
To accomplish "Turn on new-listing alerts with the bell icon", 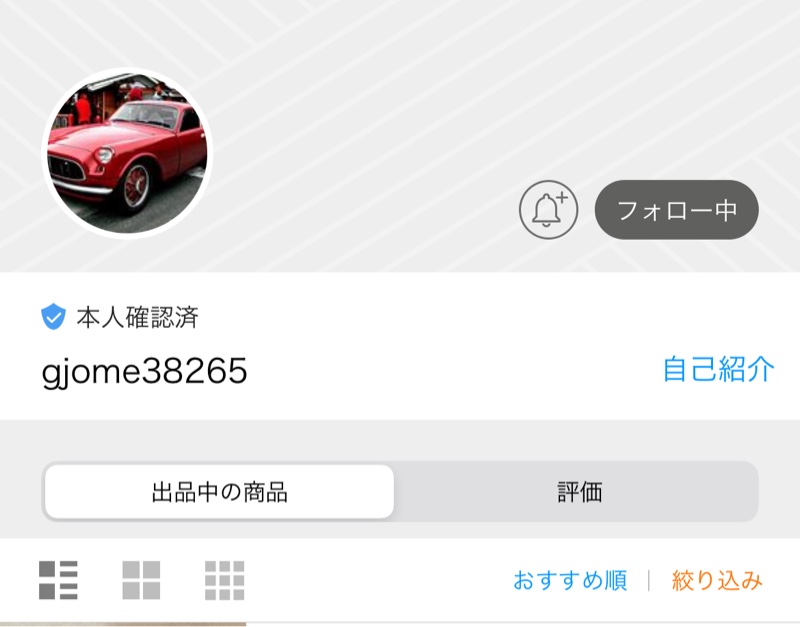I will coord(548,210).
